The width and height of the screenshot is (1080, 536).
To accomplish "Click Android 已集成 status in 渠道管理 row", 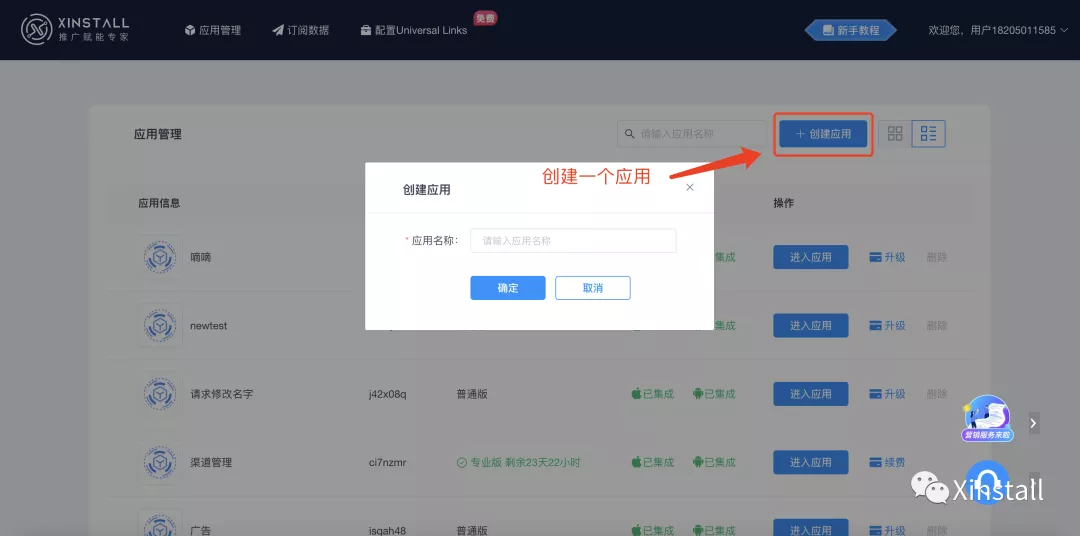I will (x=714, y=462).
